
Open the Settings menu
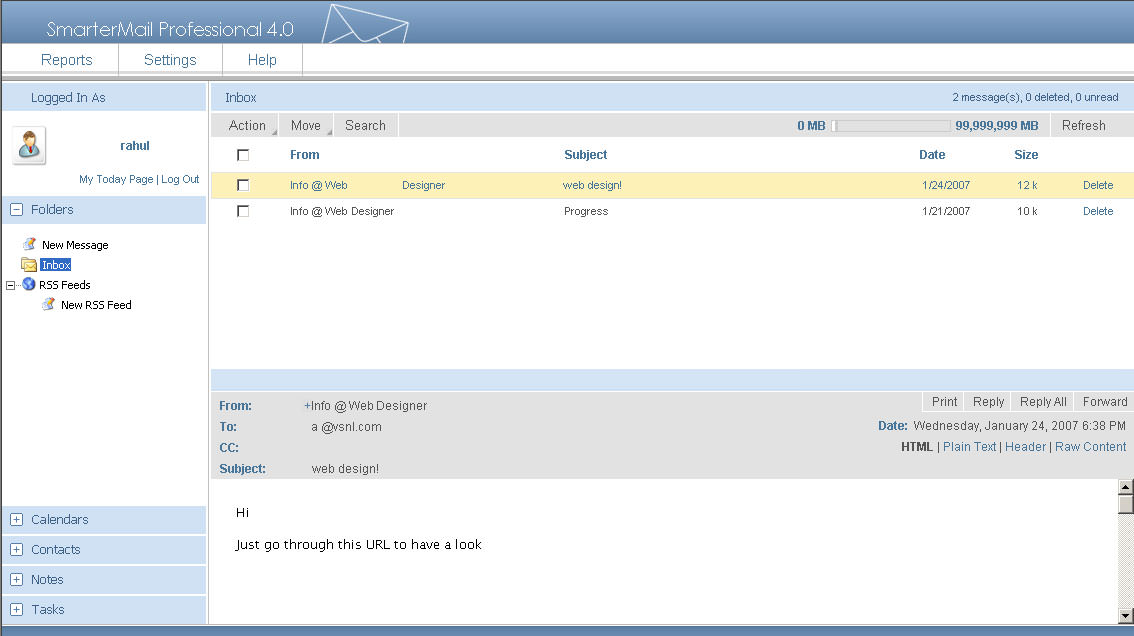pyautogui.click(x=169, y=59)
